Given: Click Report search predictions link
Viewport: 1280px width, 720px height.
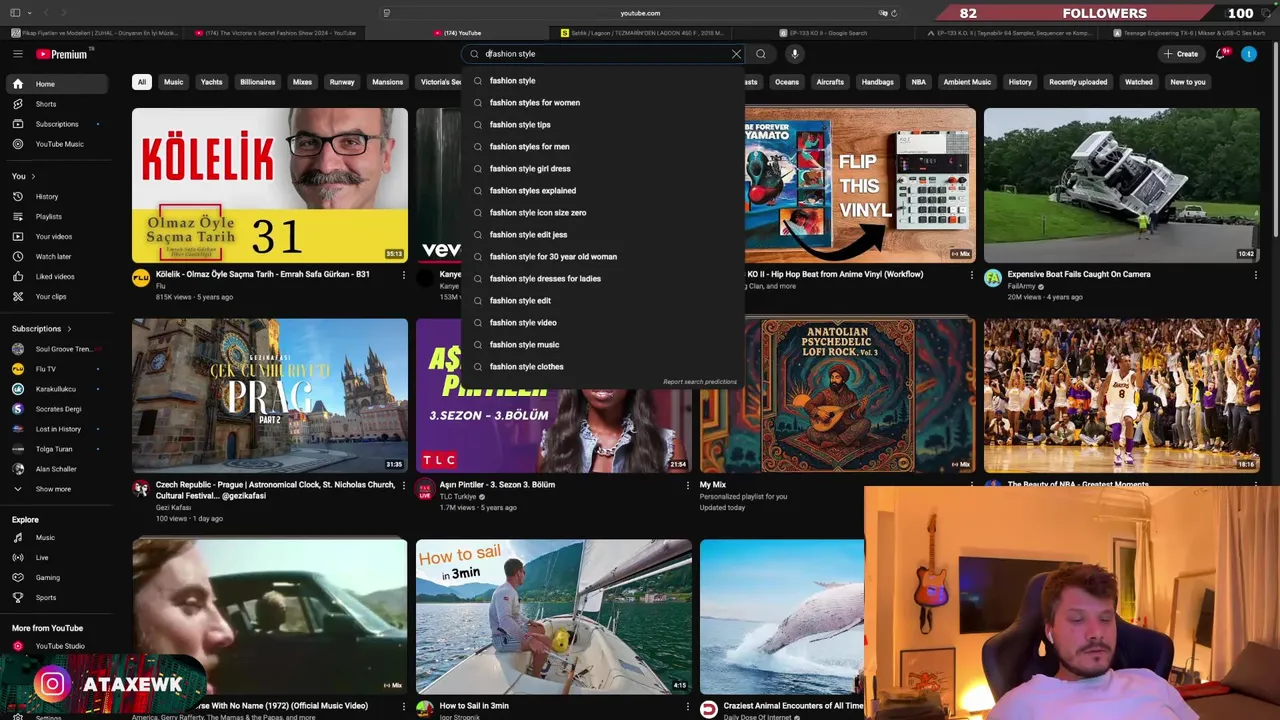Looking at the screenshot, I should [x=700, y=382].
